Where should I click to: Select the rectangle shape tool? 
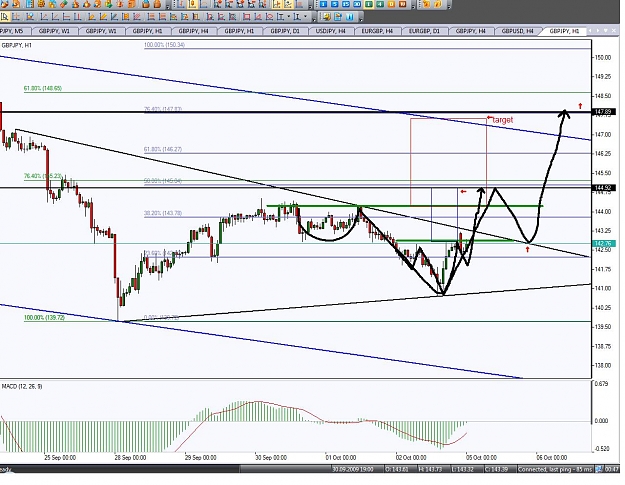pos(247,17)
